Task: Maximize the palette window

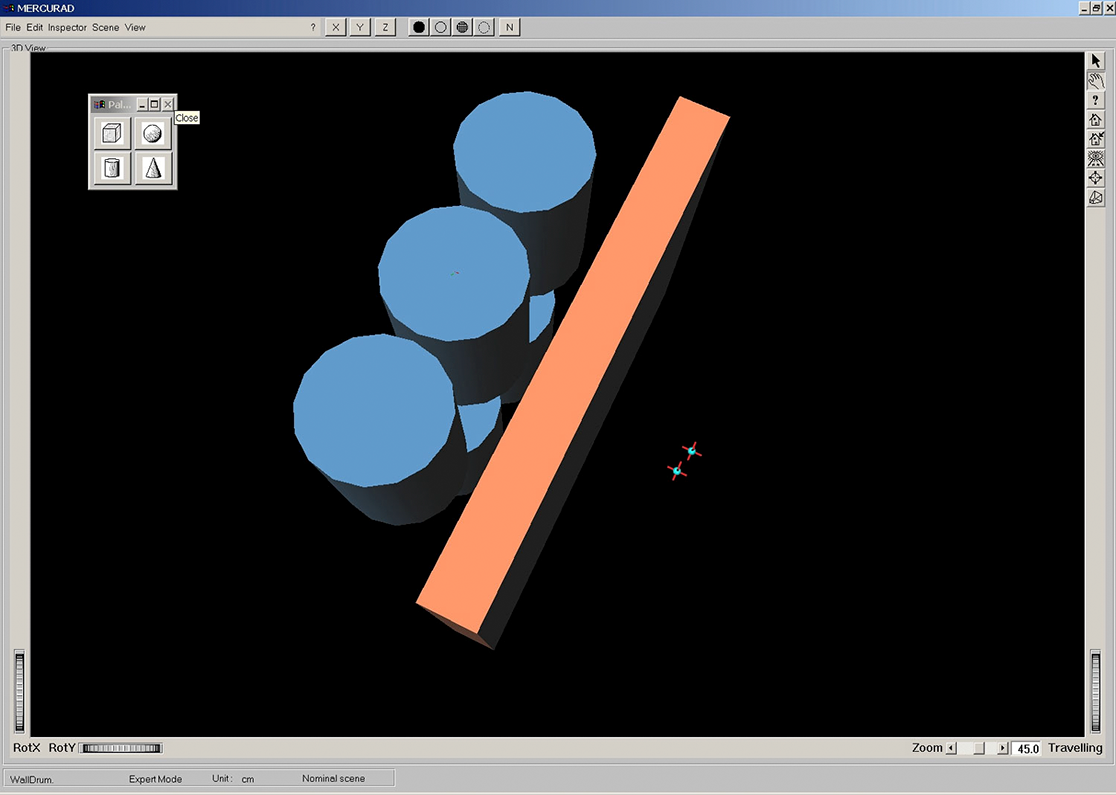Action: point(154,105)
